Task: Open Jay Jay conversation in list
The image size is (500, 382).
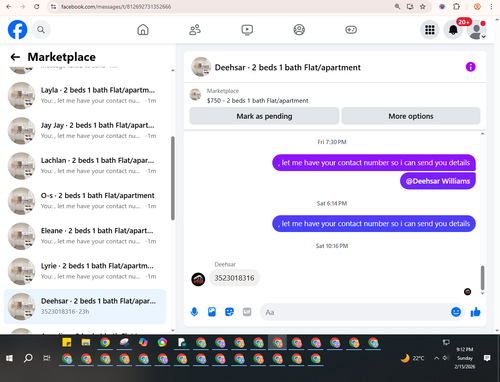Action: point(85,131)
